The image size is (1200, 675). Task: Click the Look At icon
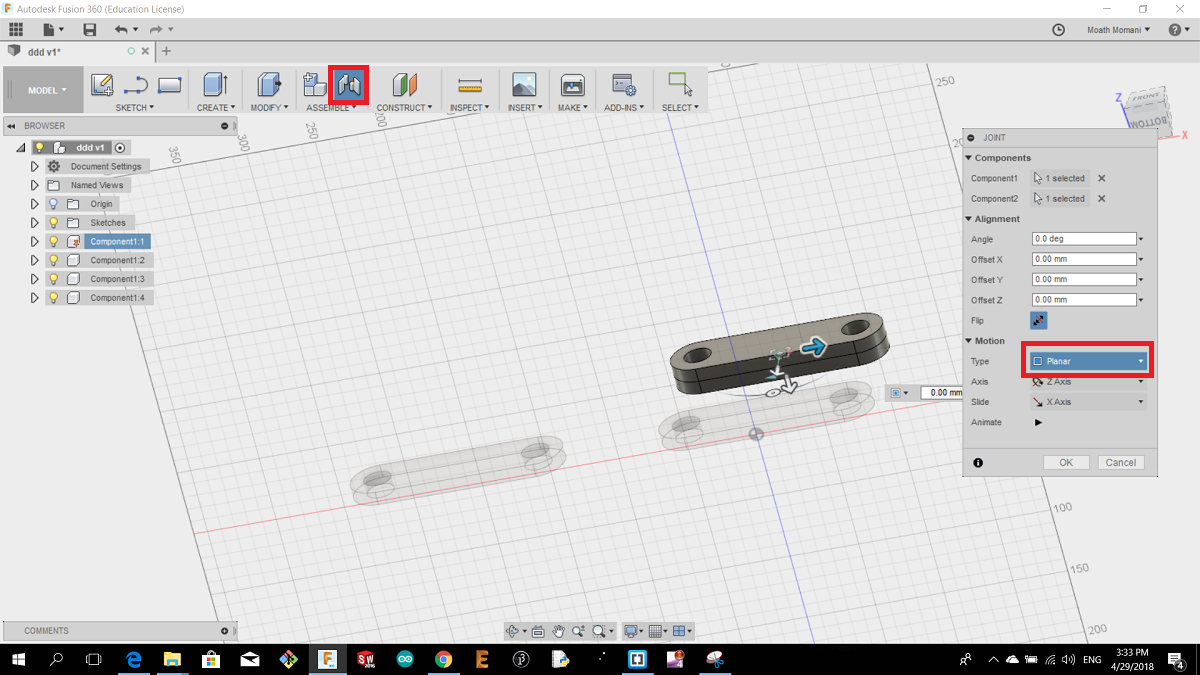click(538, 631)
